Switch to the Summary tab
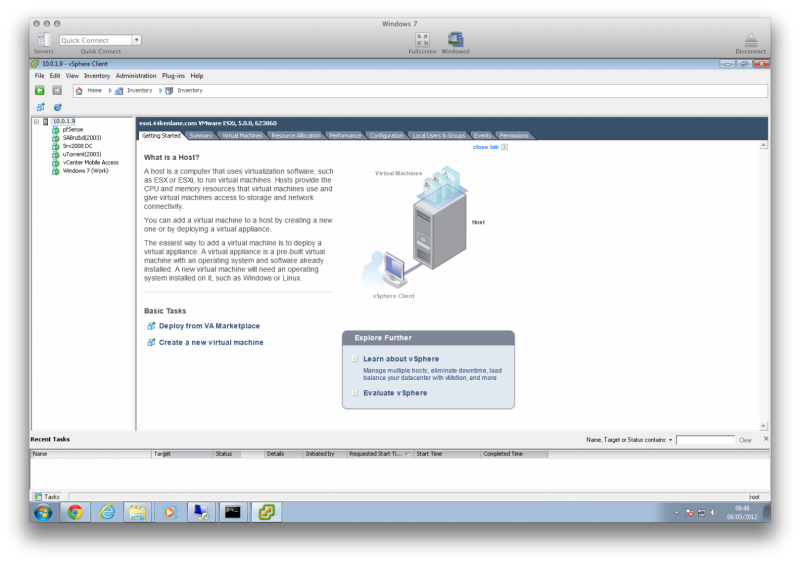Viewport: 800px width, 563px height. coord(201,135)
